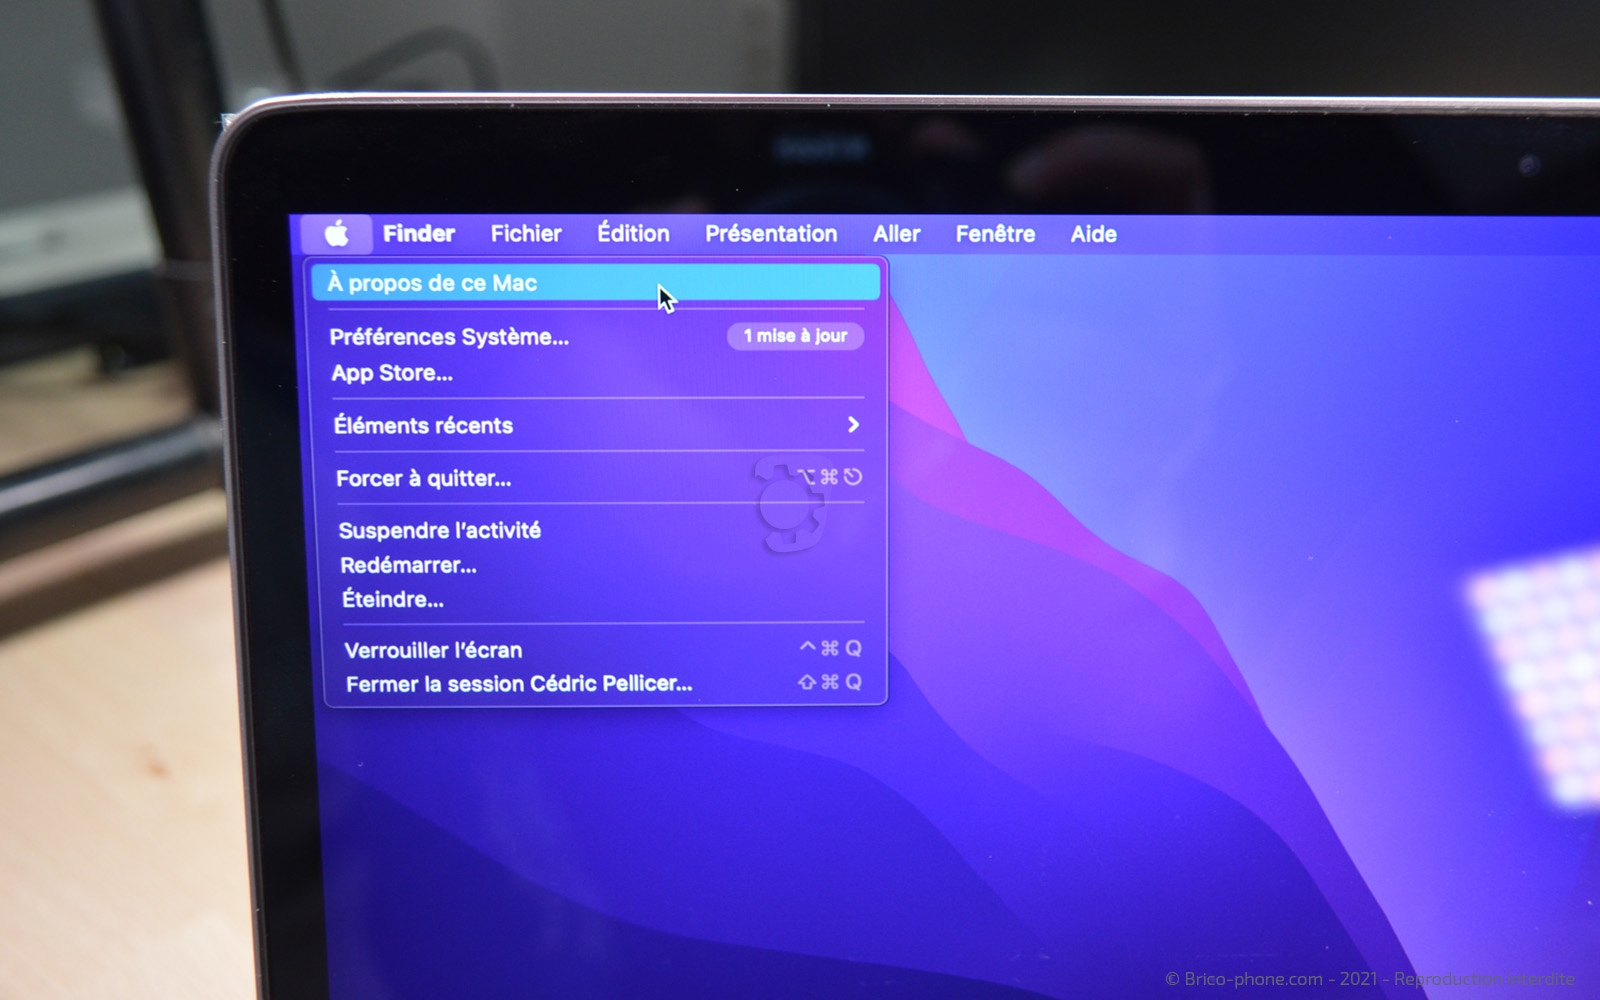This screenshot has width=1600, height=1000.
Task: Select À propos de ce Mac
Action: tap(433, 283)
